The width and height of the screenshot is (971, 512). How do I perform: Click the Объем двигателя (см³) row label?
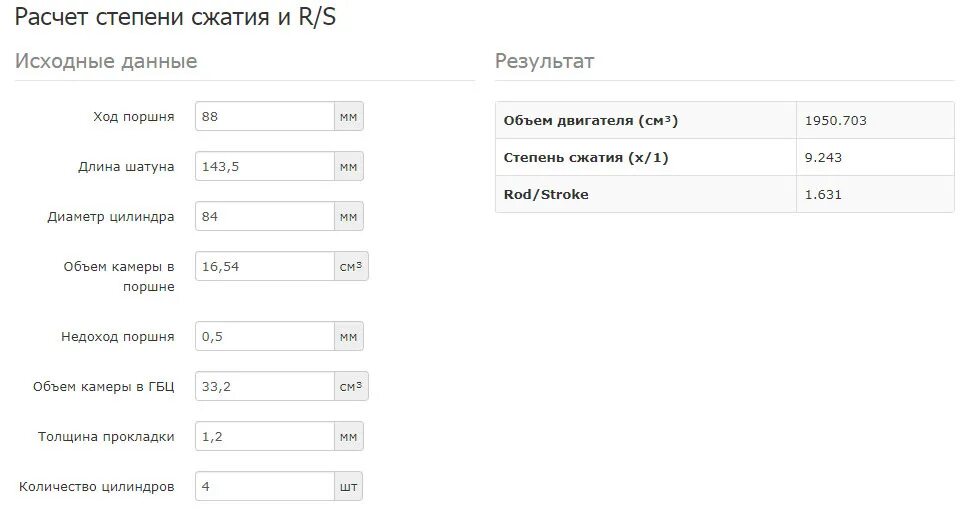pos(591,121)
